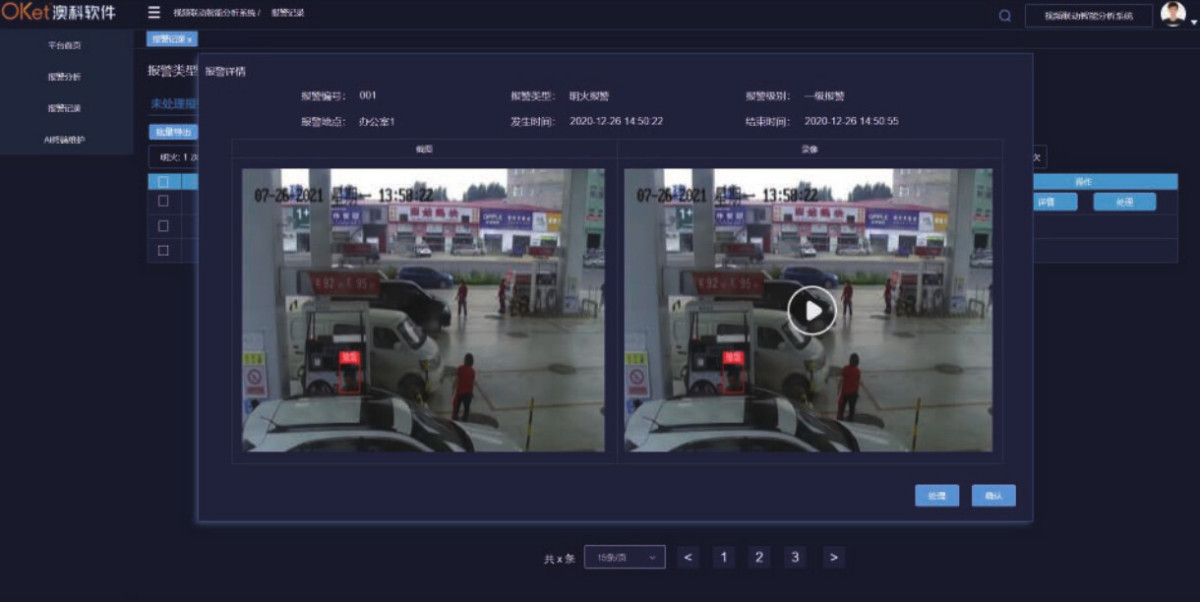Jump to page 2
The height and width of the screenshot is (602, 1200).
(759, 558)
